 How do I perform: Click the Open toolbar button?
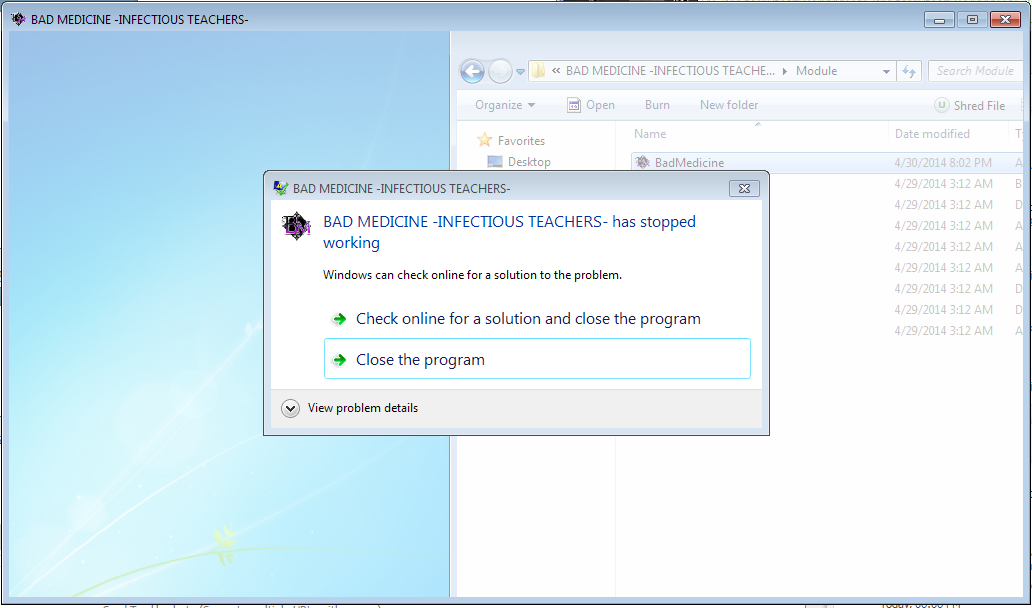[590, 105]
